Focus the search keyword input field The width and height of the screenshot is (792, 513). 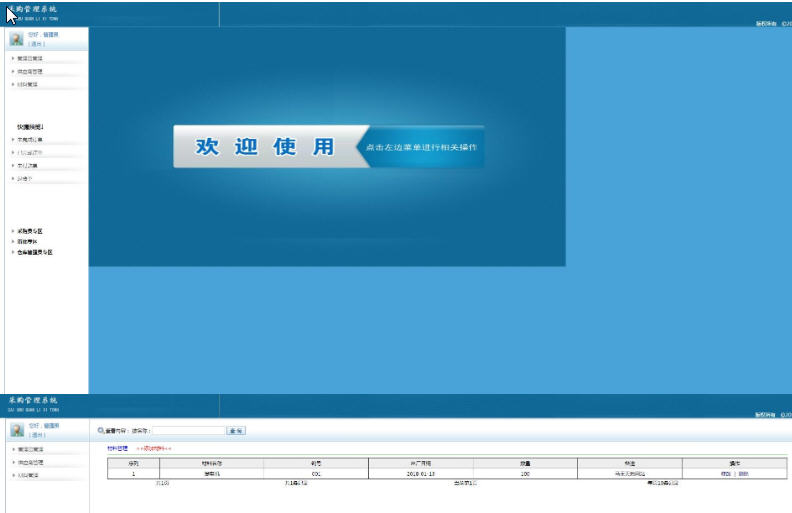click(x=188, y=431)
